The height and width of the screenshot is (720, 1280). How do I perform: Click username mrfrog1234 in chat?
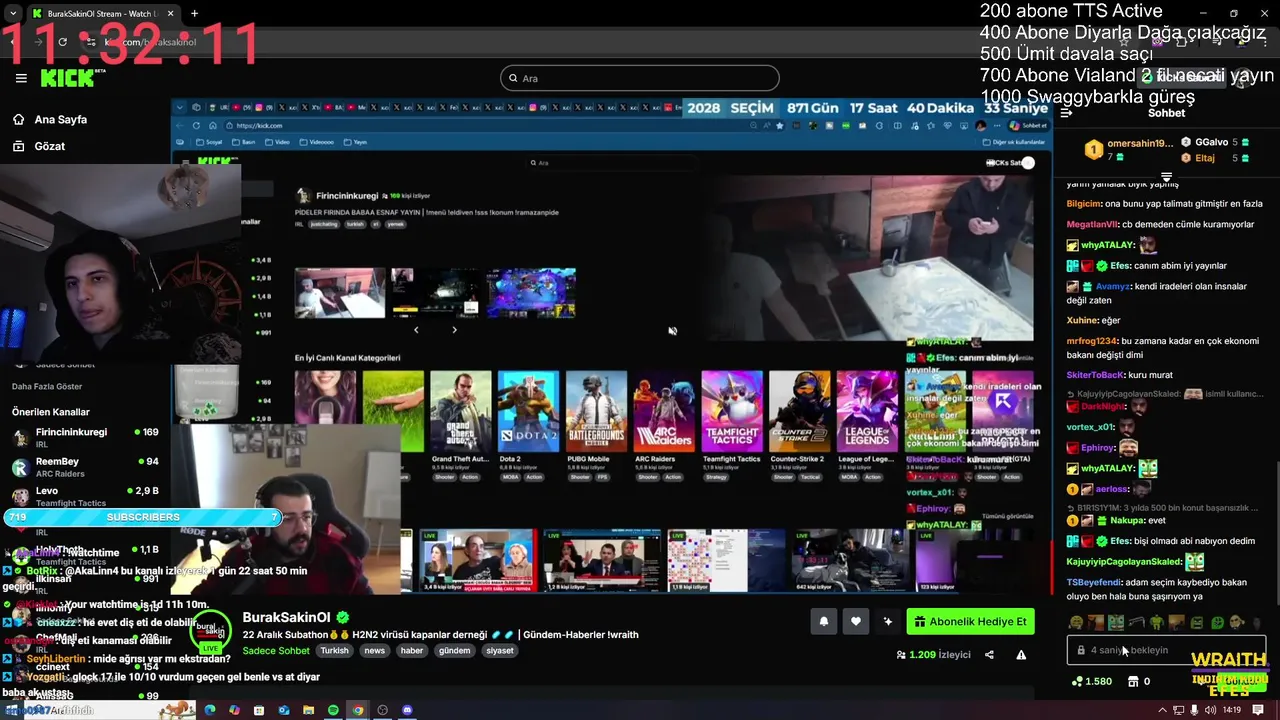1091,341
